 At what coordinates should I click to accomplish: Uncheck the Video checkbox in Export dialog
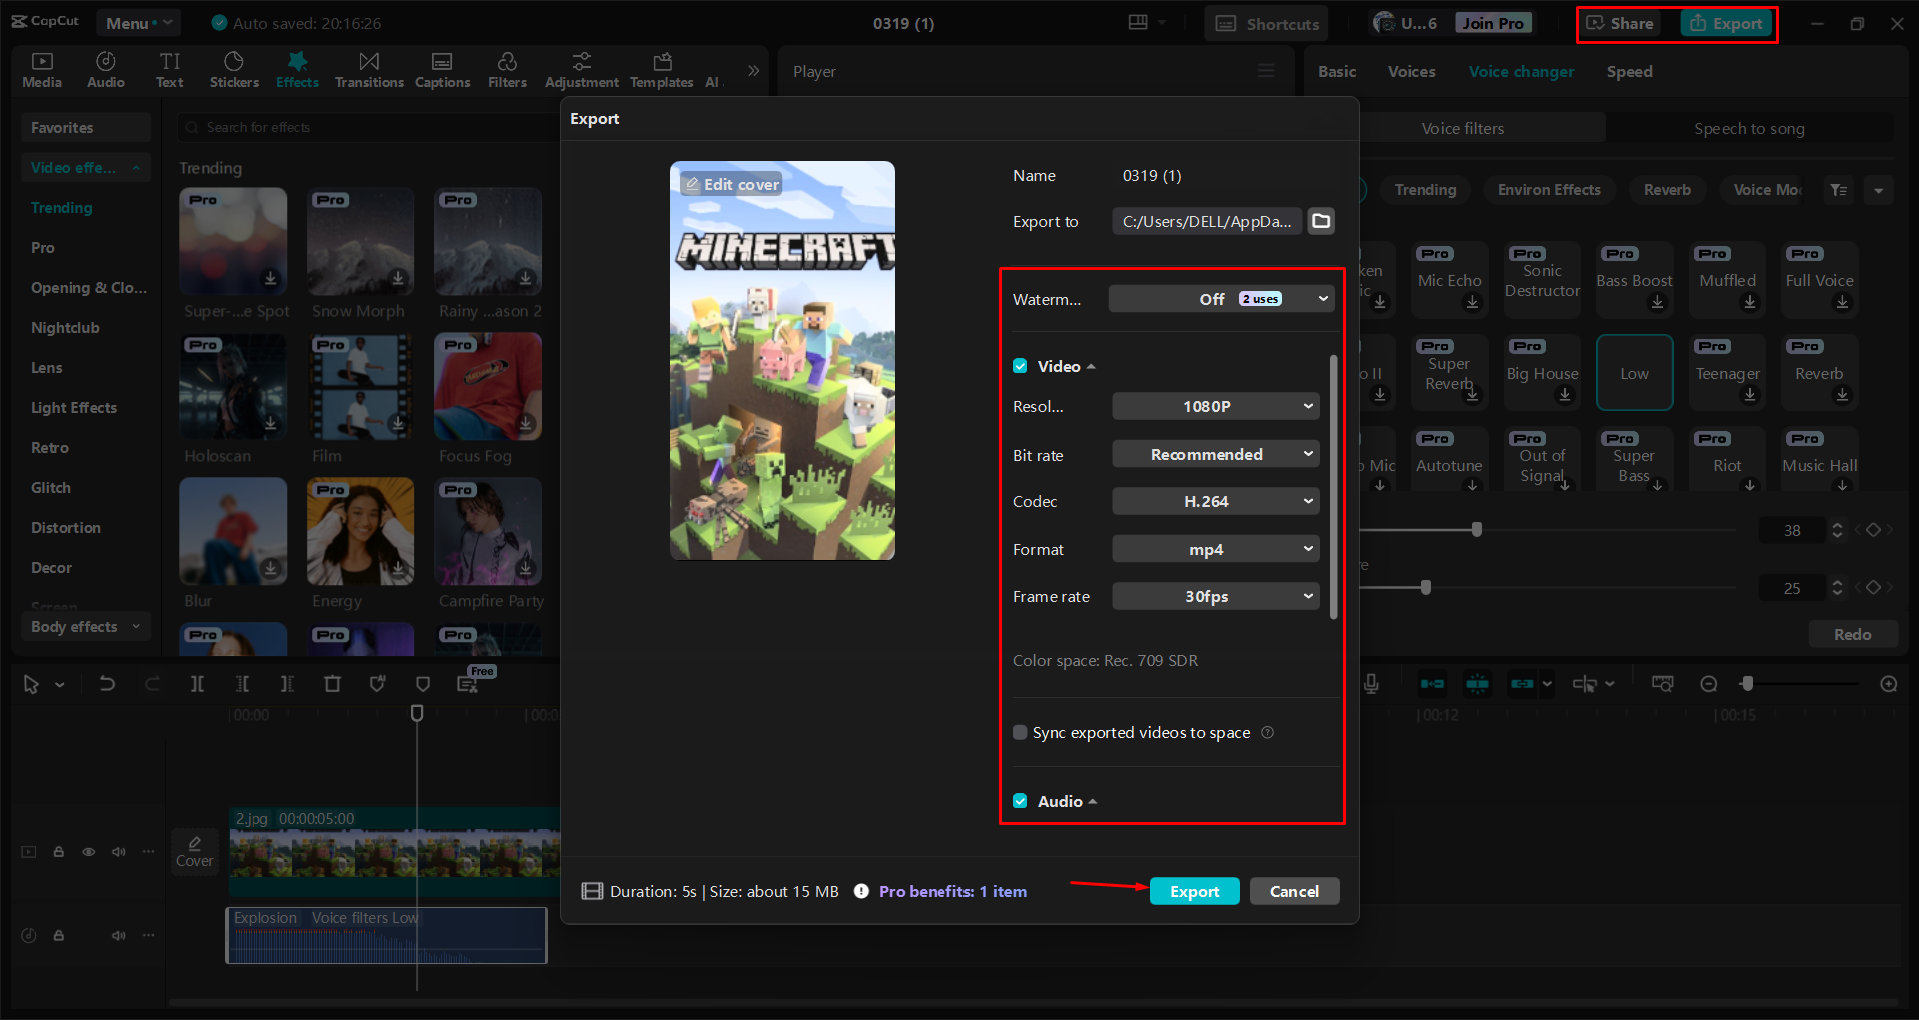(x=1020, y=366)
